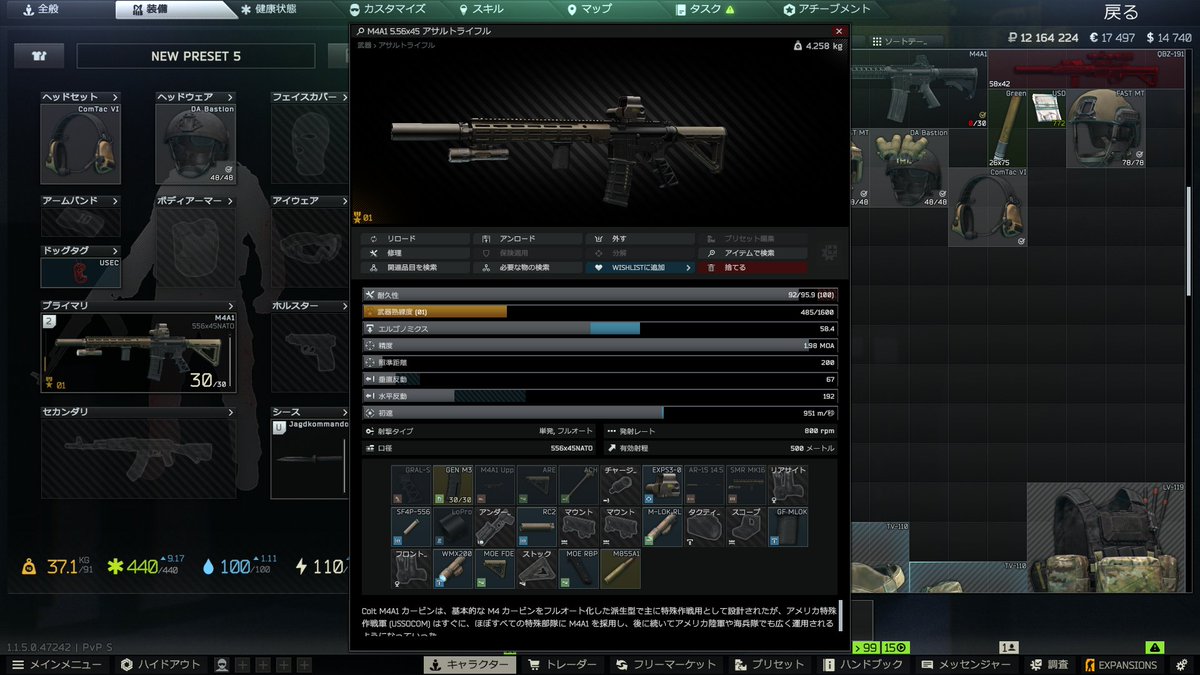Open the WISHLISTに追加 submenu arrow

click(688, 268)
